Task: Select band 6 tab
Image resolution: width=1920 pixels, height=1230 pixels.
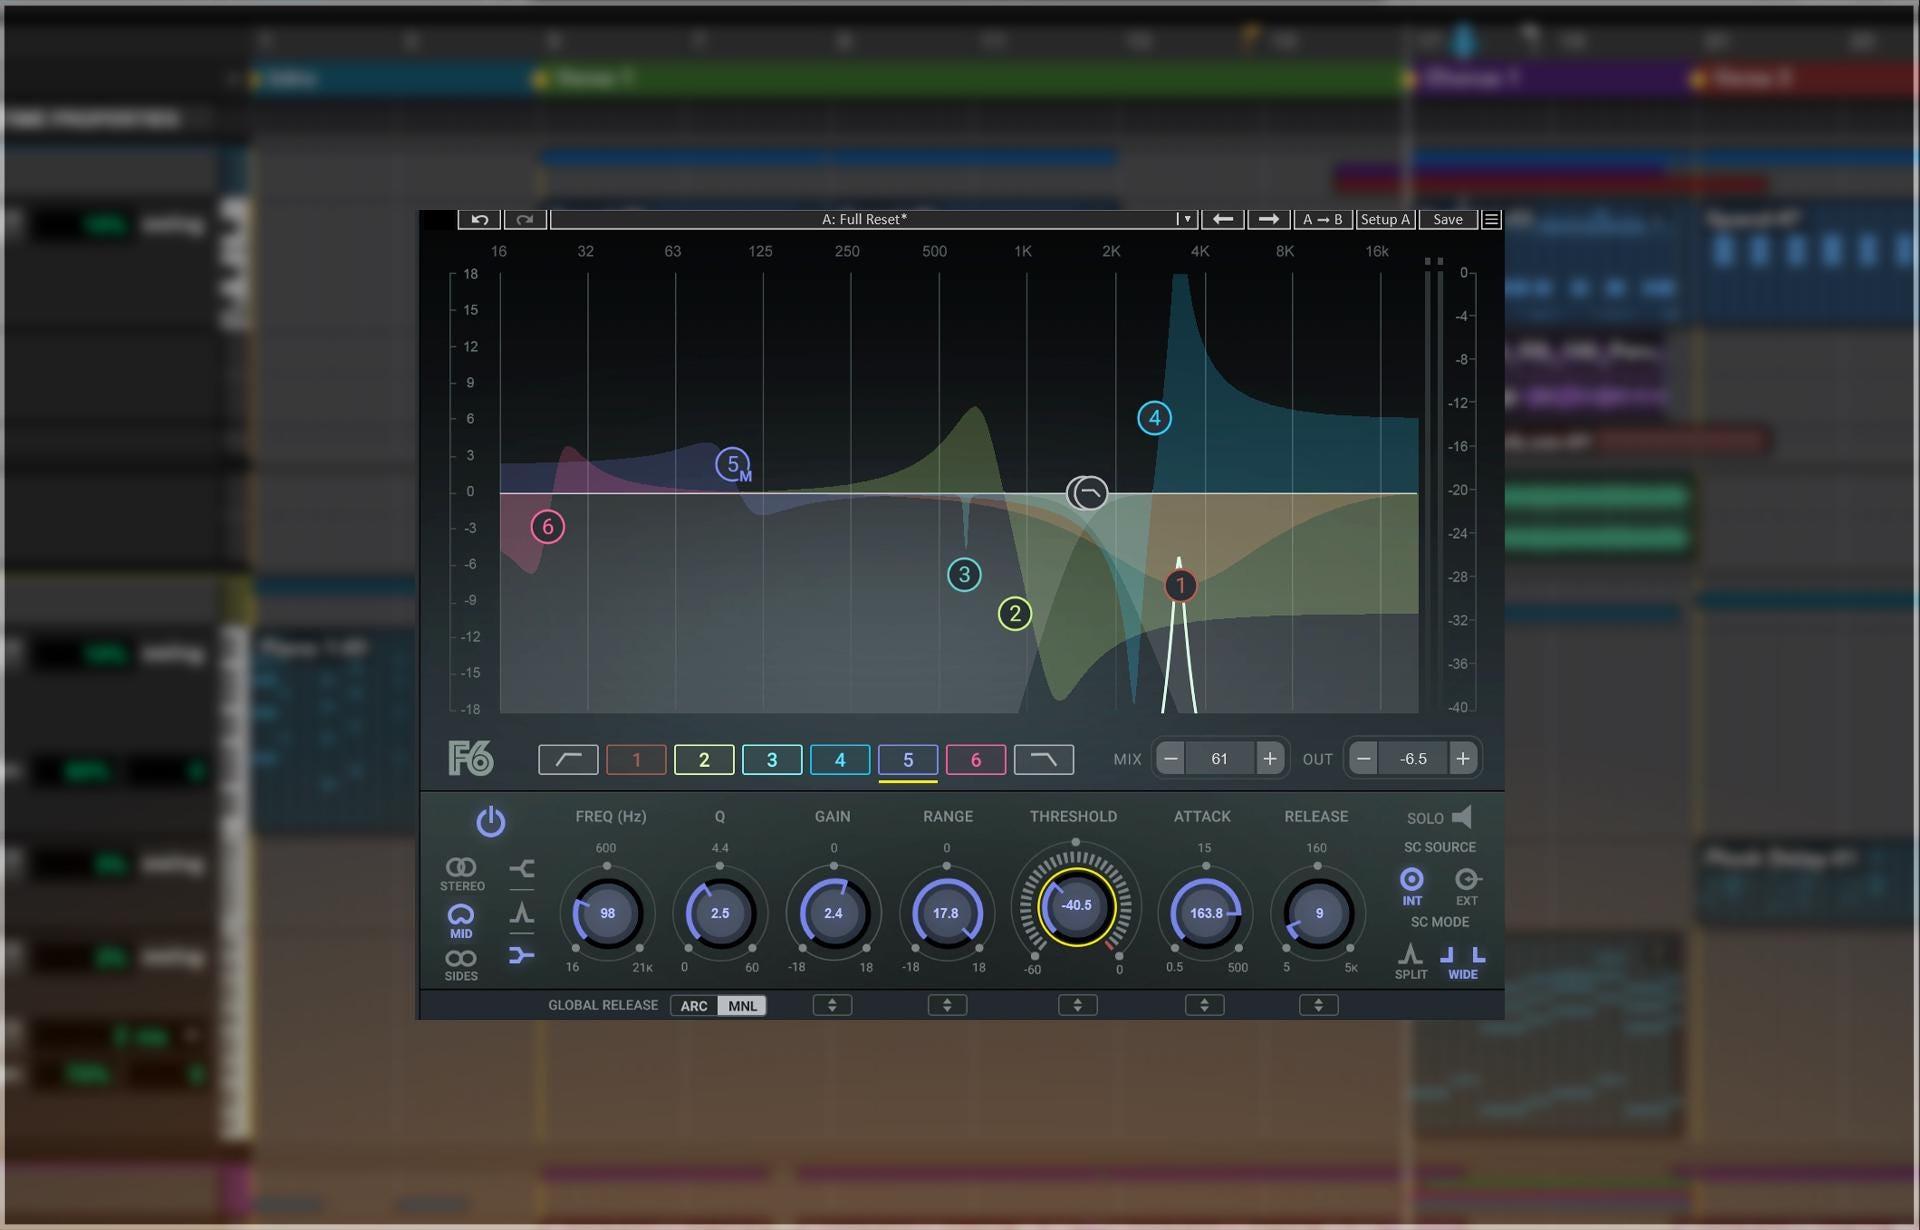Action: pos(976,759)
